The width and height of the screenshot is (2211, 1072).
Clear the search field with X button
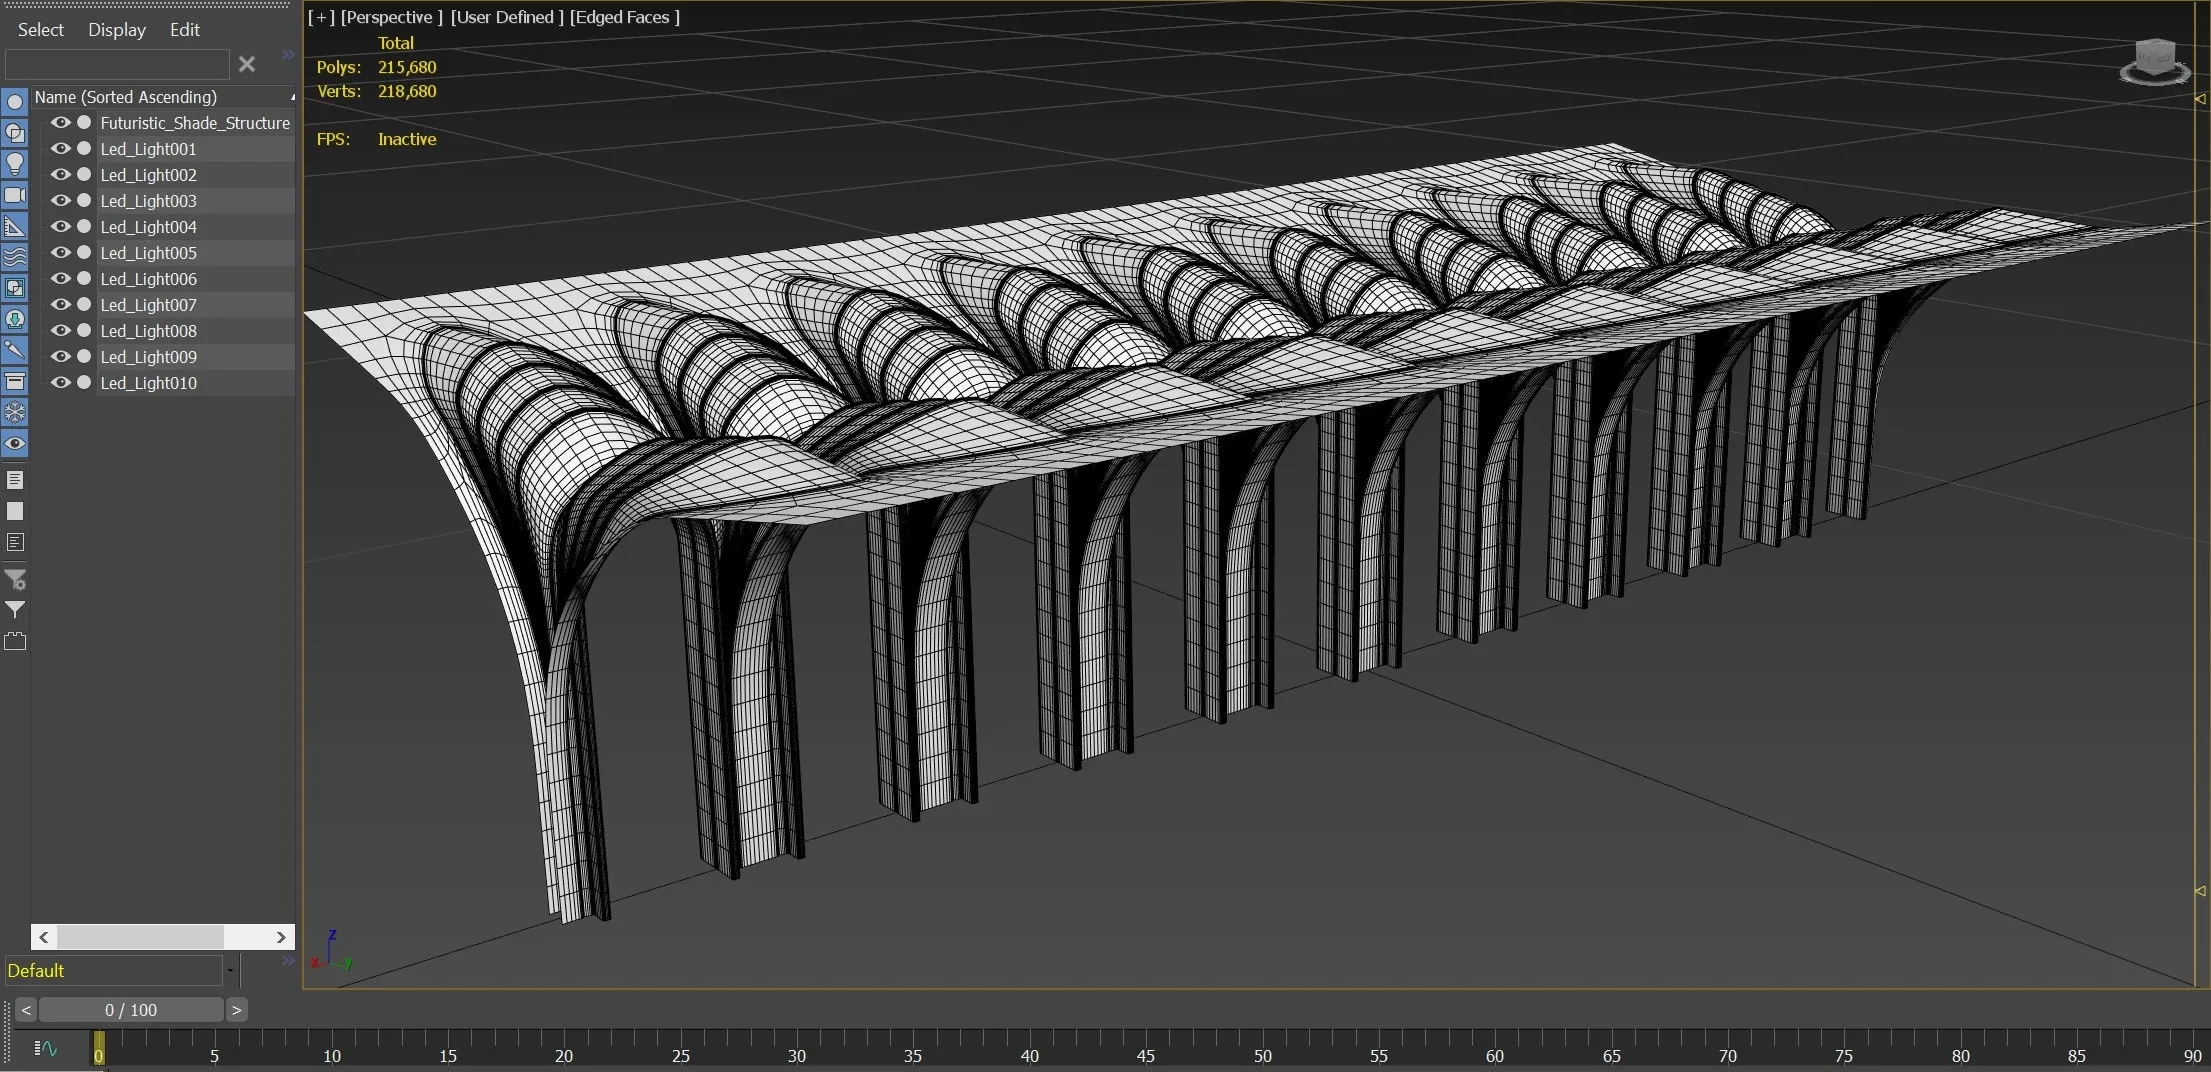247,65
